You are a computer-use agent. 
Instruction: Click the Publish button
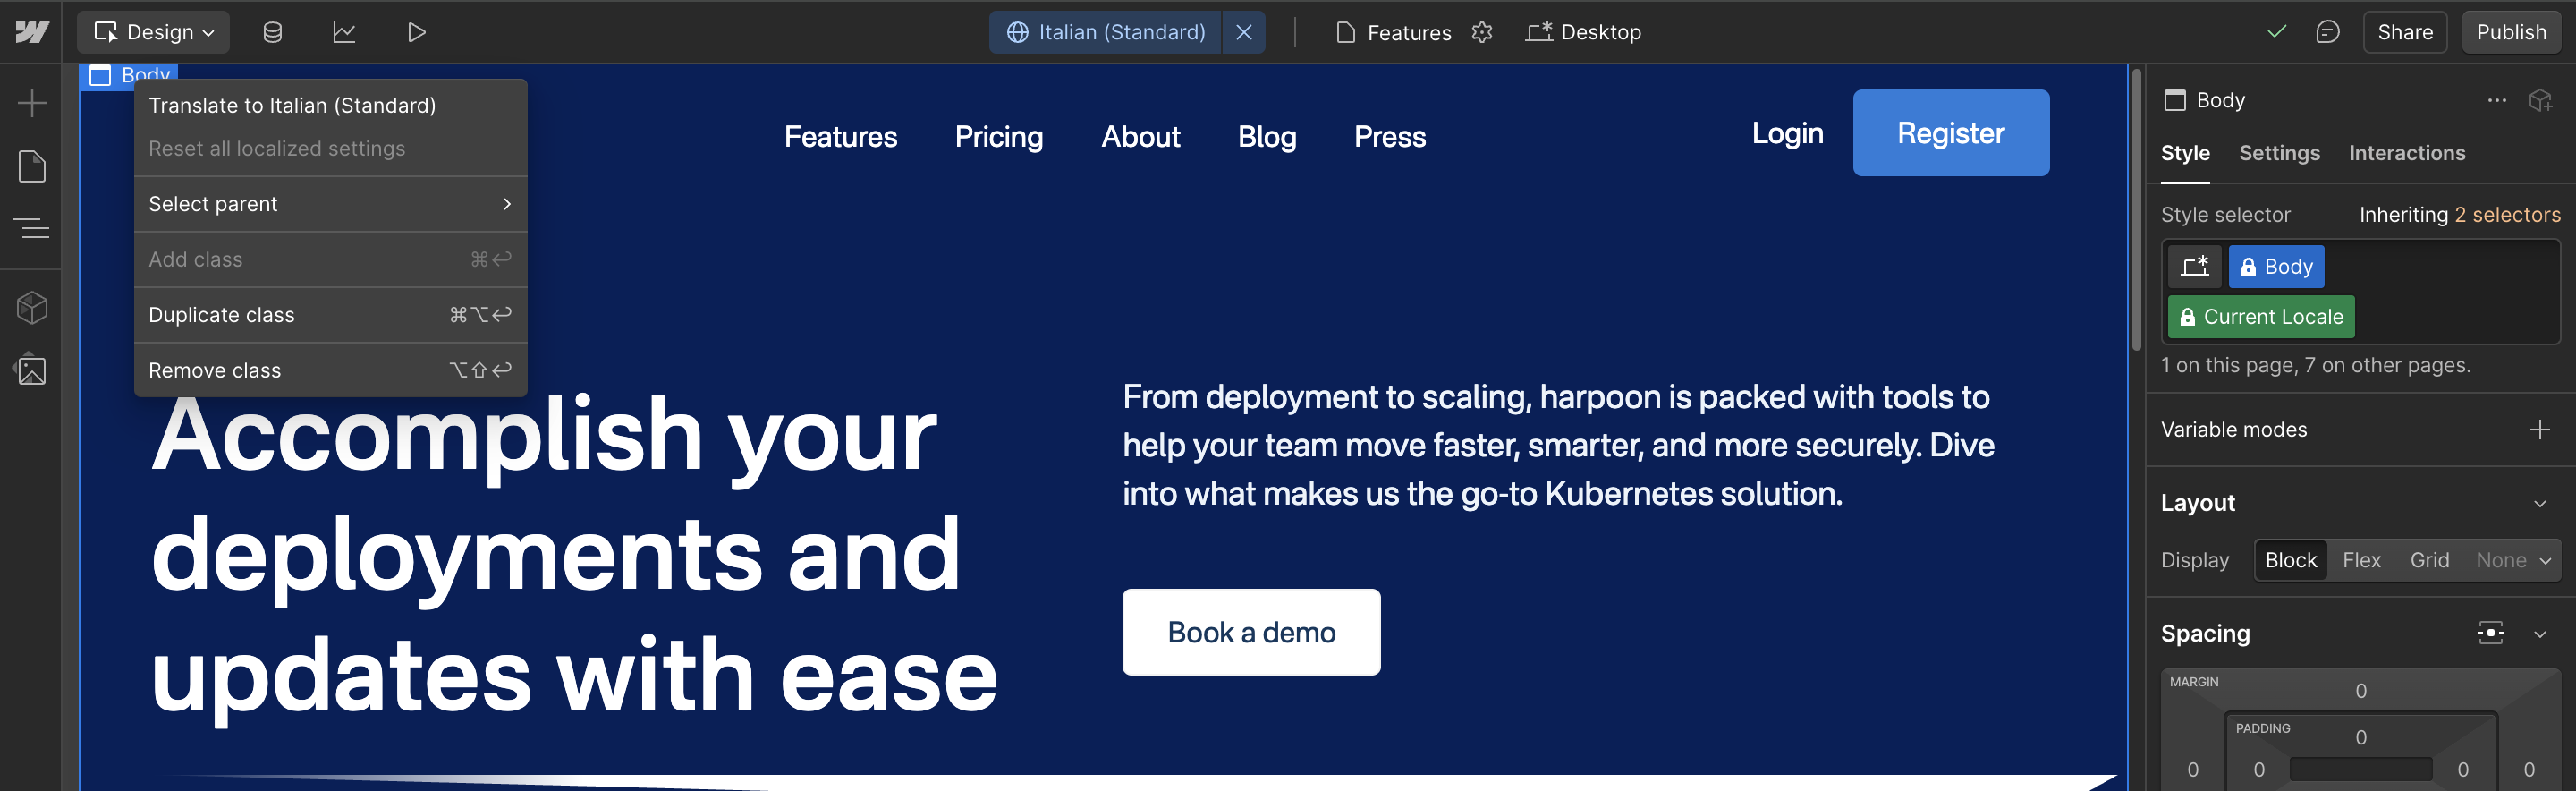pos(2511,32)
